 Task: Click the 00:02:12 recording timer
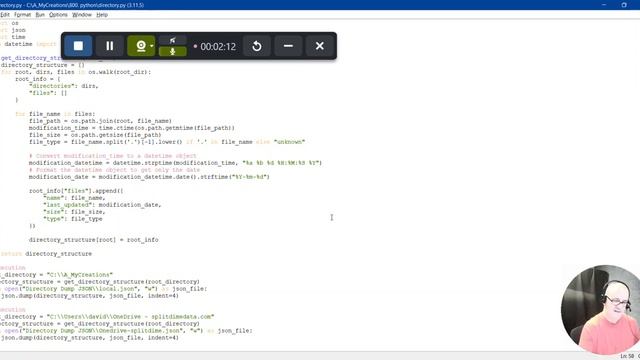pos(218,47)
